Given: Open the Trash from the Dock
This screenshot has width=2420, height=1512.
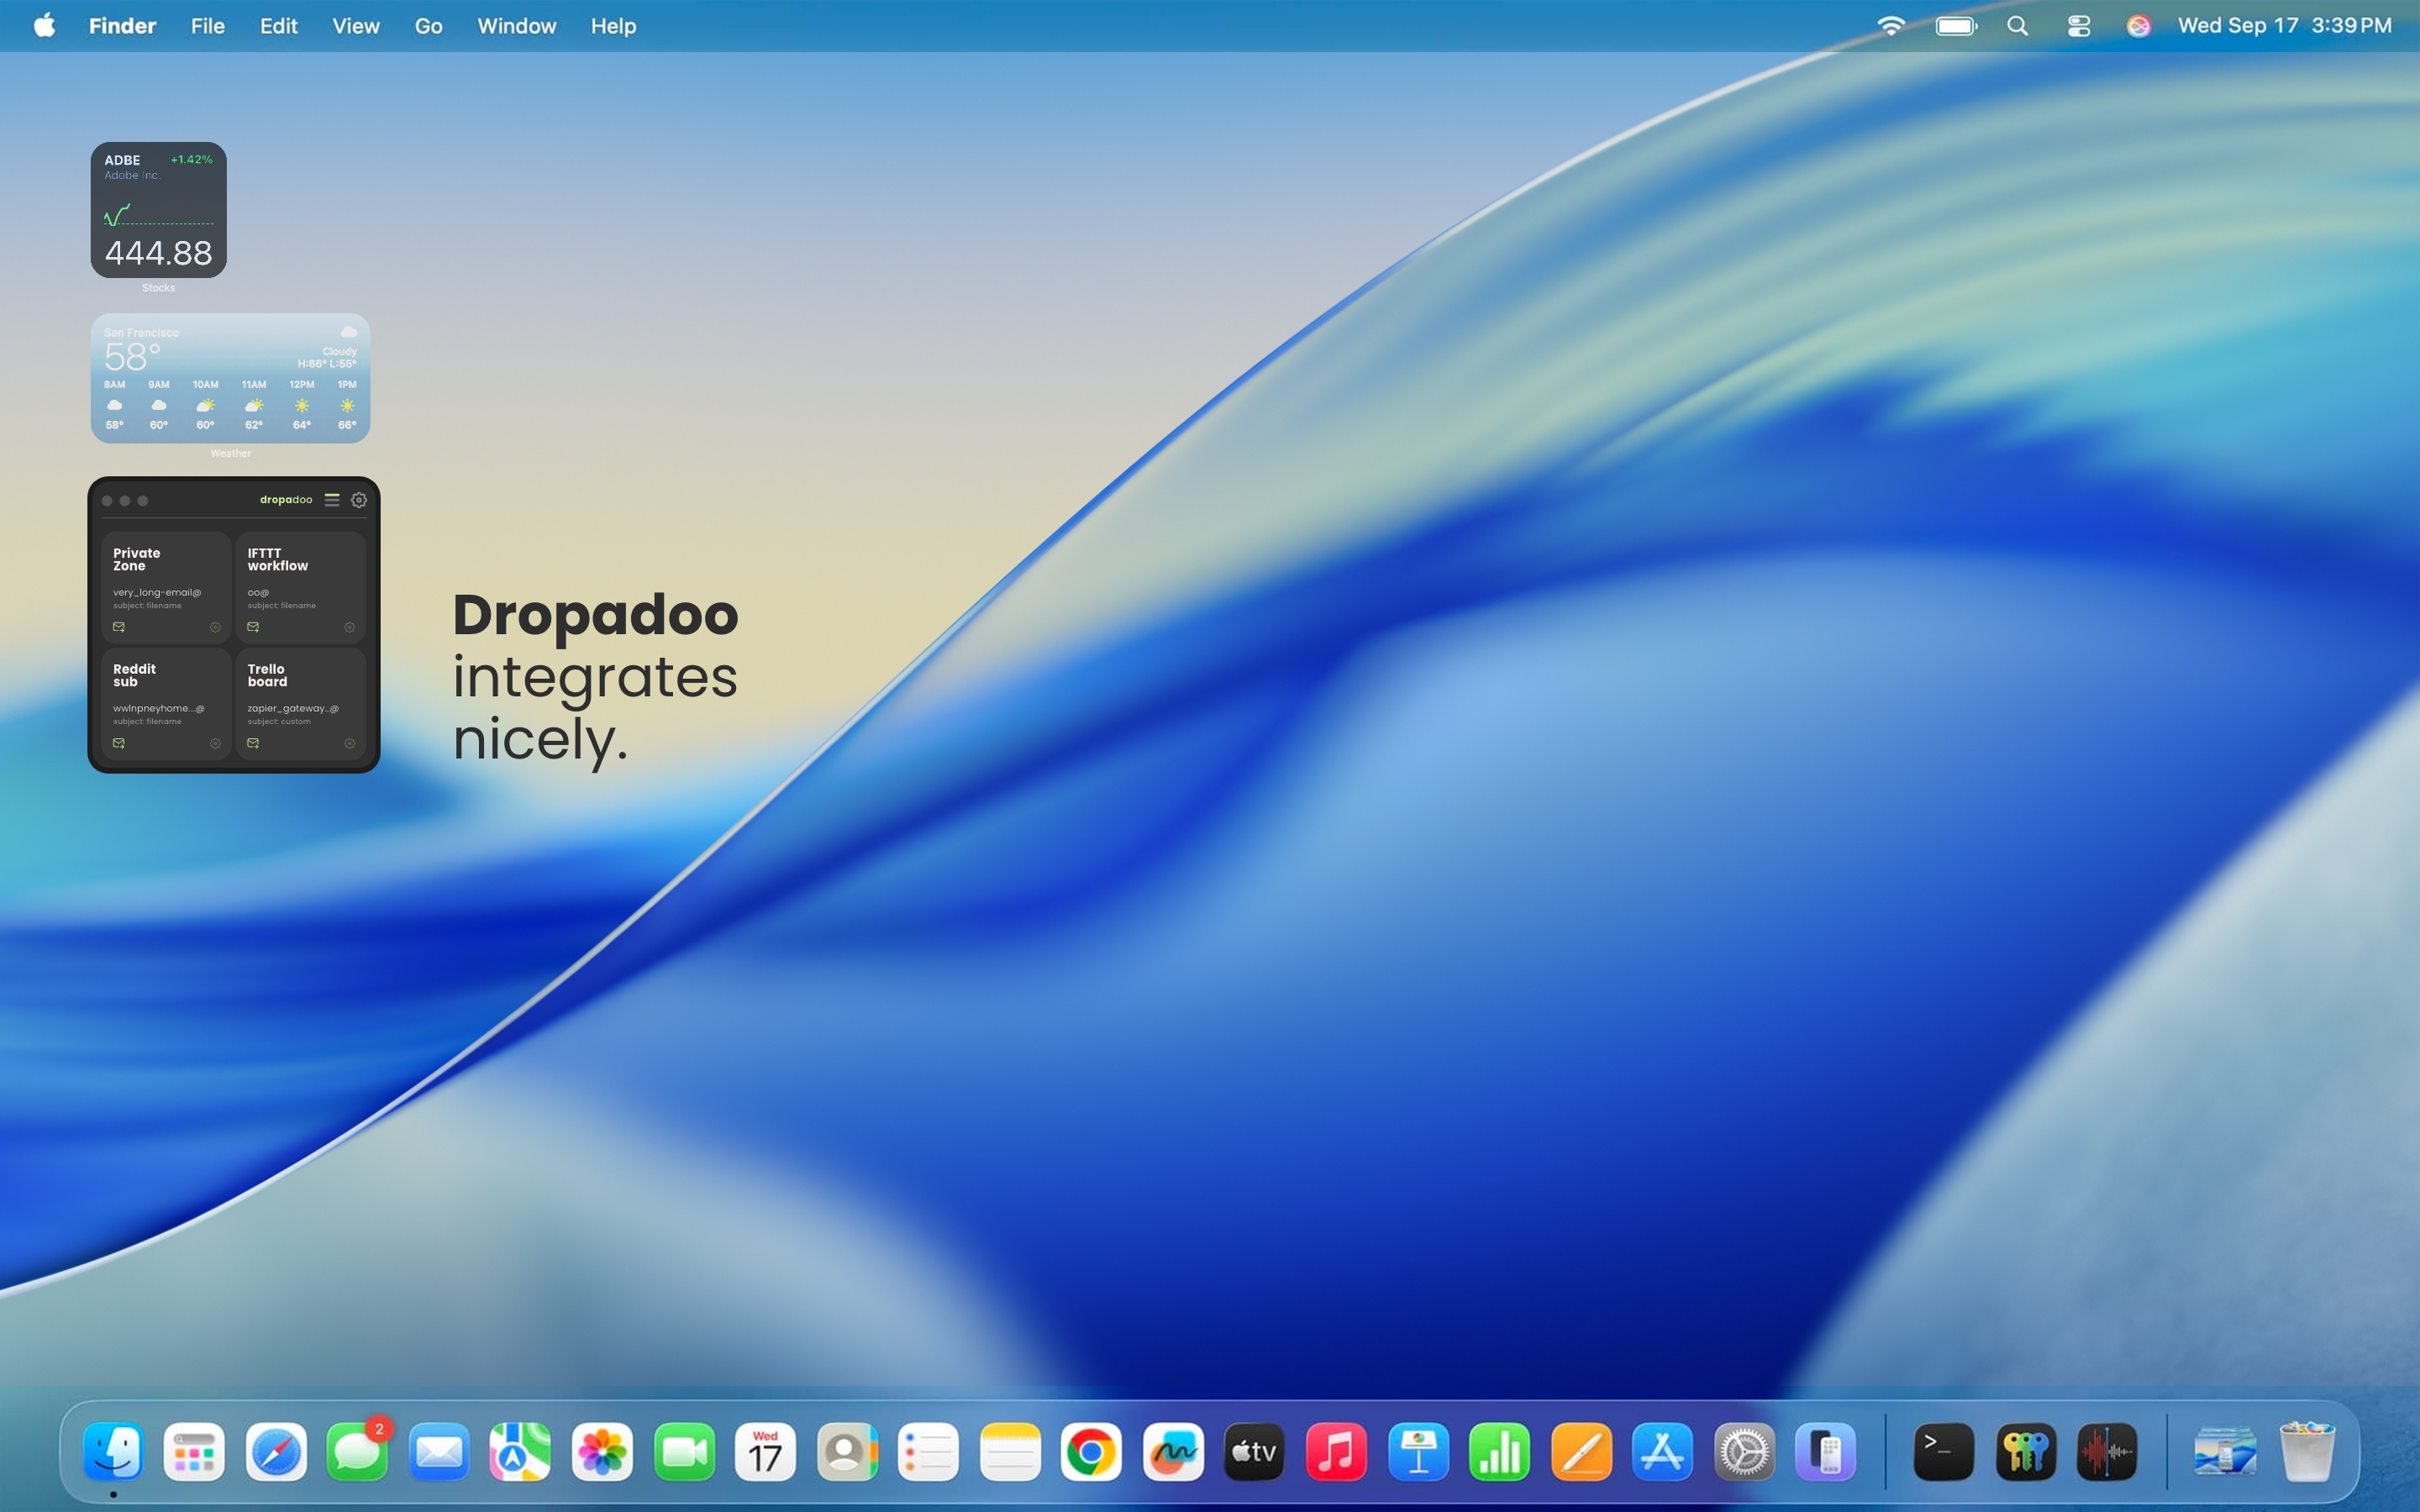Looking at the screenshot, I should [x=2308, y=1452].
